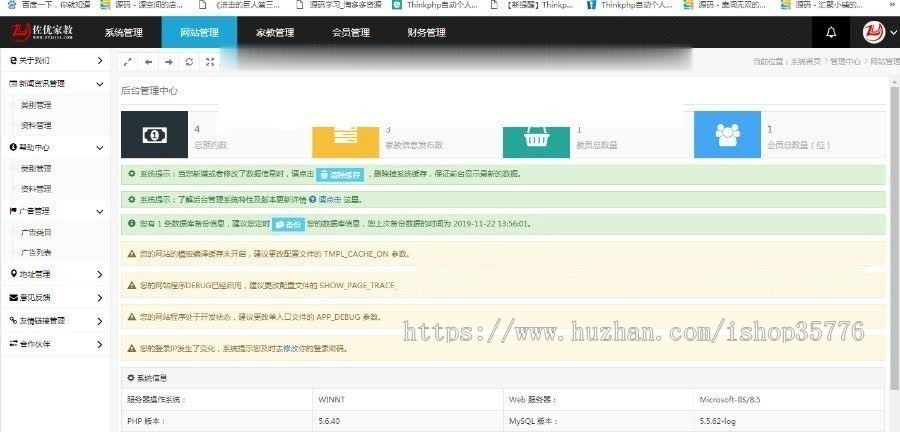Image resolution: width=900 pixels, height=432 pixels.
Task: Open the user menu dropdown arrow beside avatar
Action: [893, 33]
